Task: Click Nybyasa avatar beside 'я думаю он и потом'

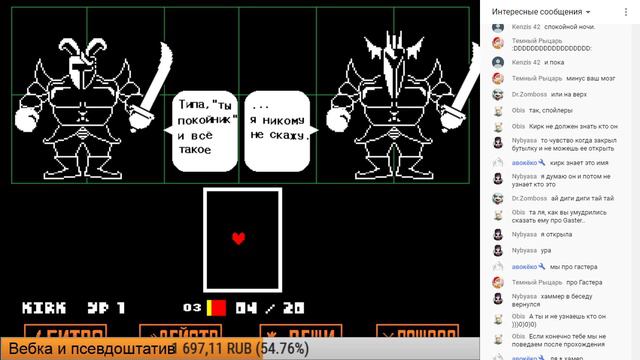Action: (x=498, y=178)
